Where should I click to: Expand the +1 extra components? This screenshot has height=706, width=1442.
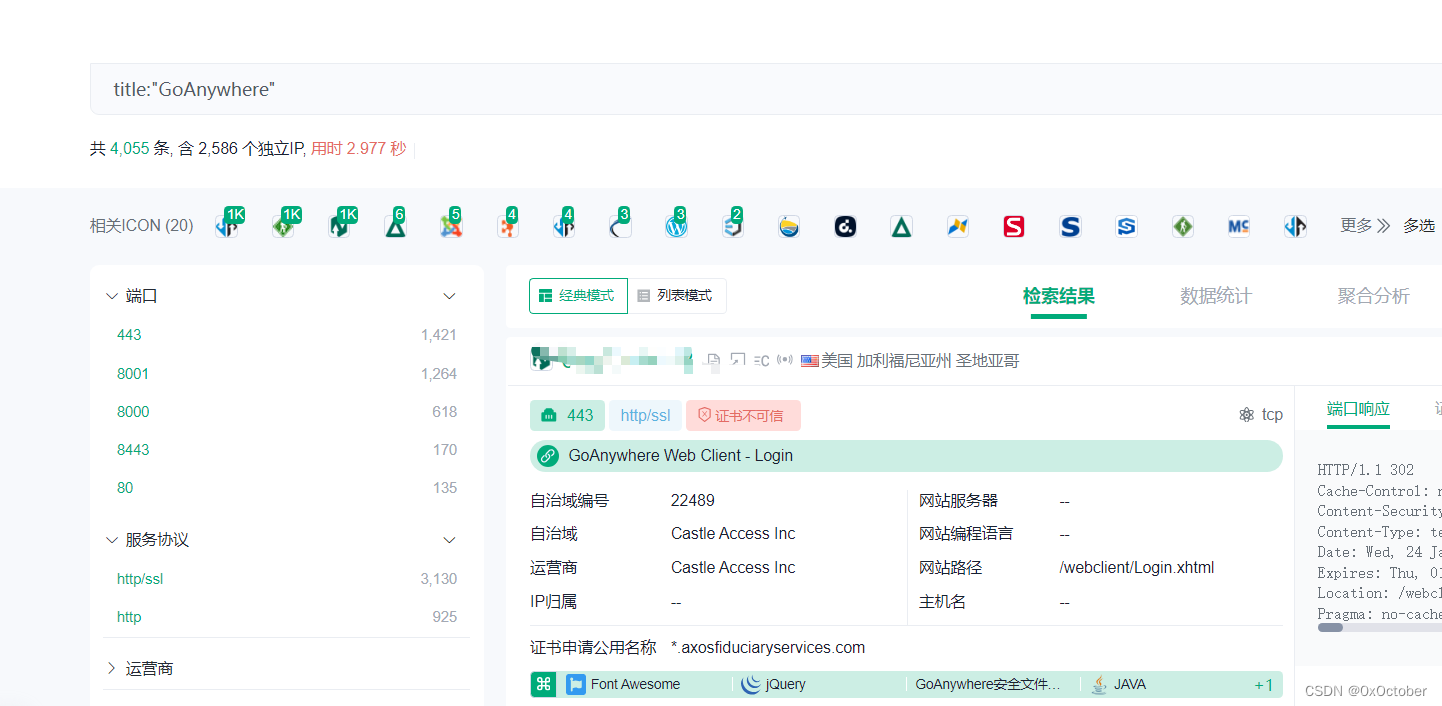click(x=1264, y=685)
